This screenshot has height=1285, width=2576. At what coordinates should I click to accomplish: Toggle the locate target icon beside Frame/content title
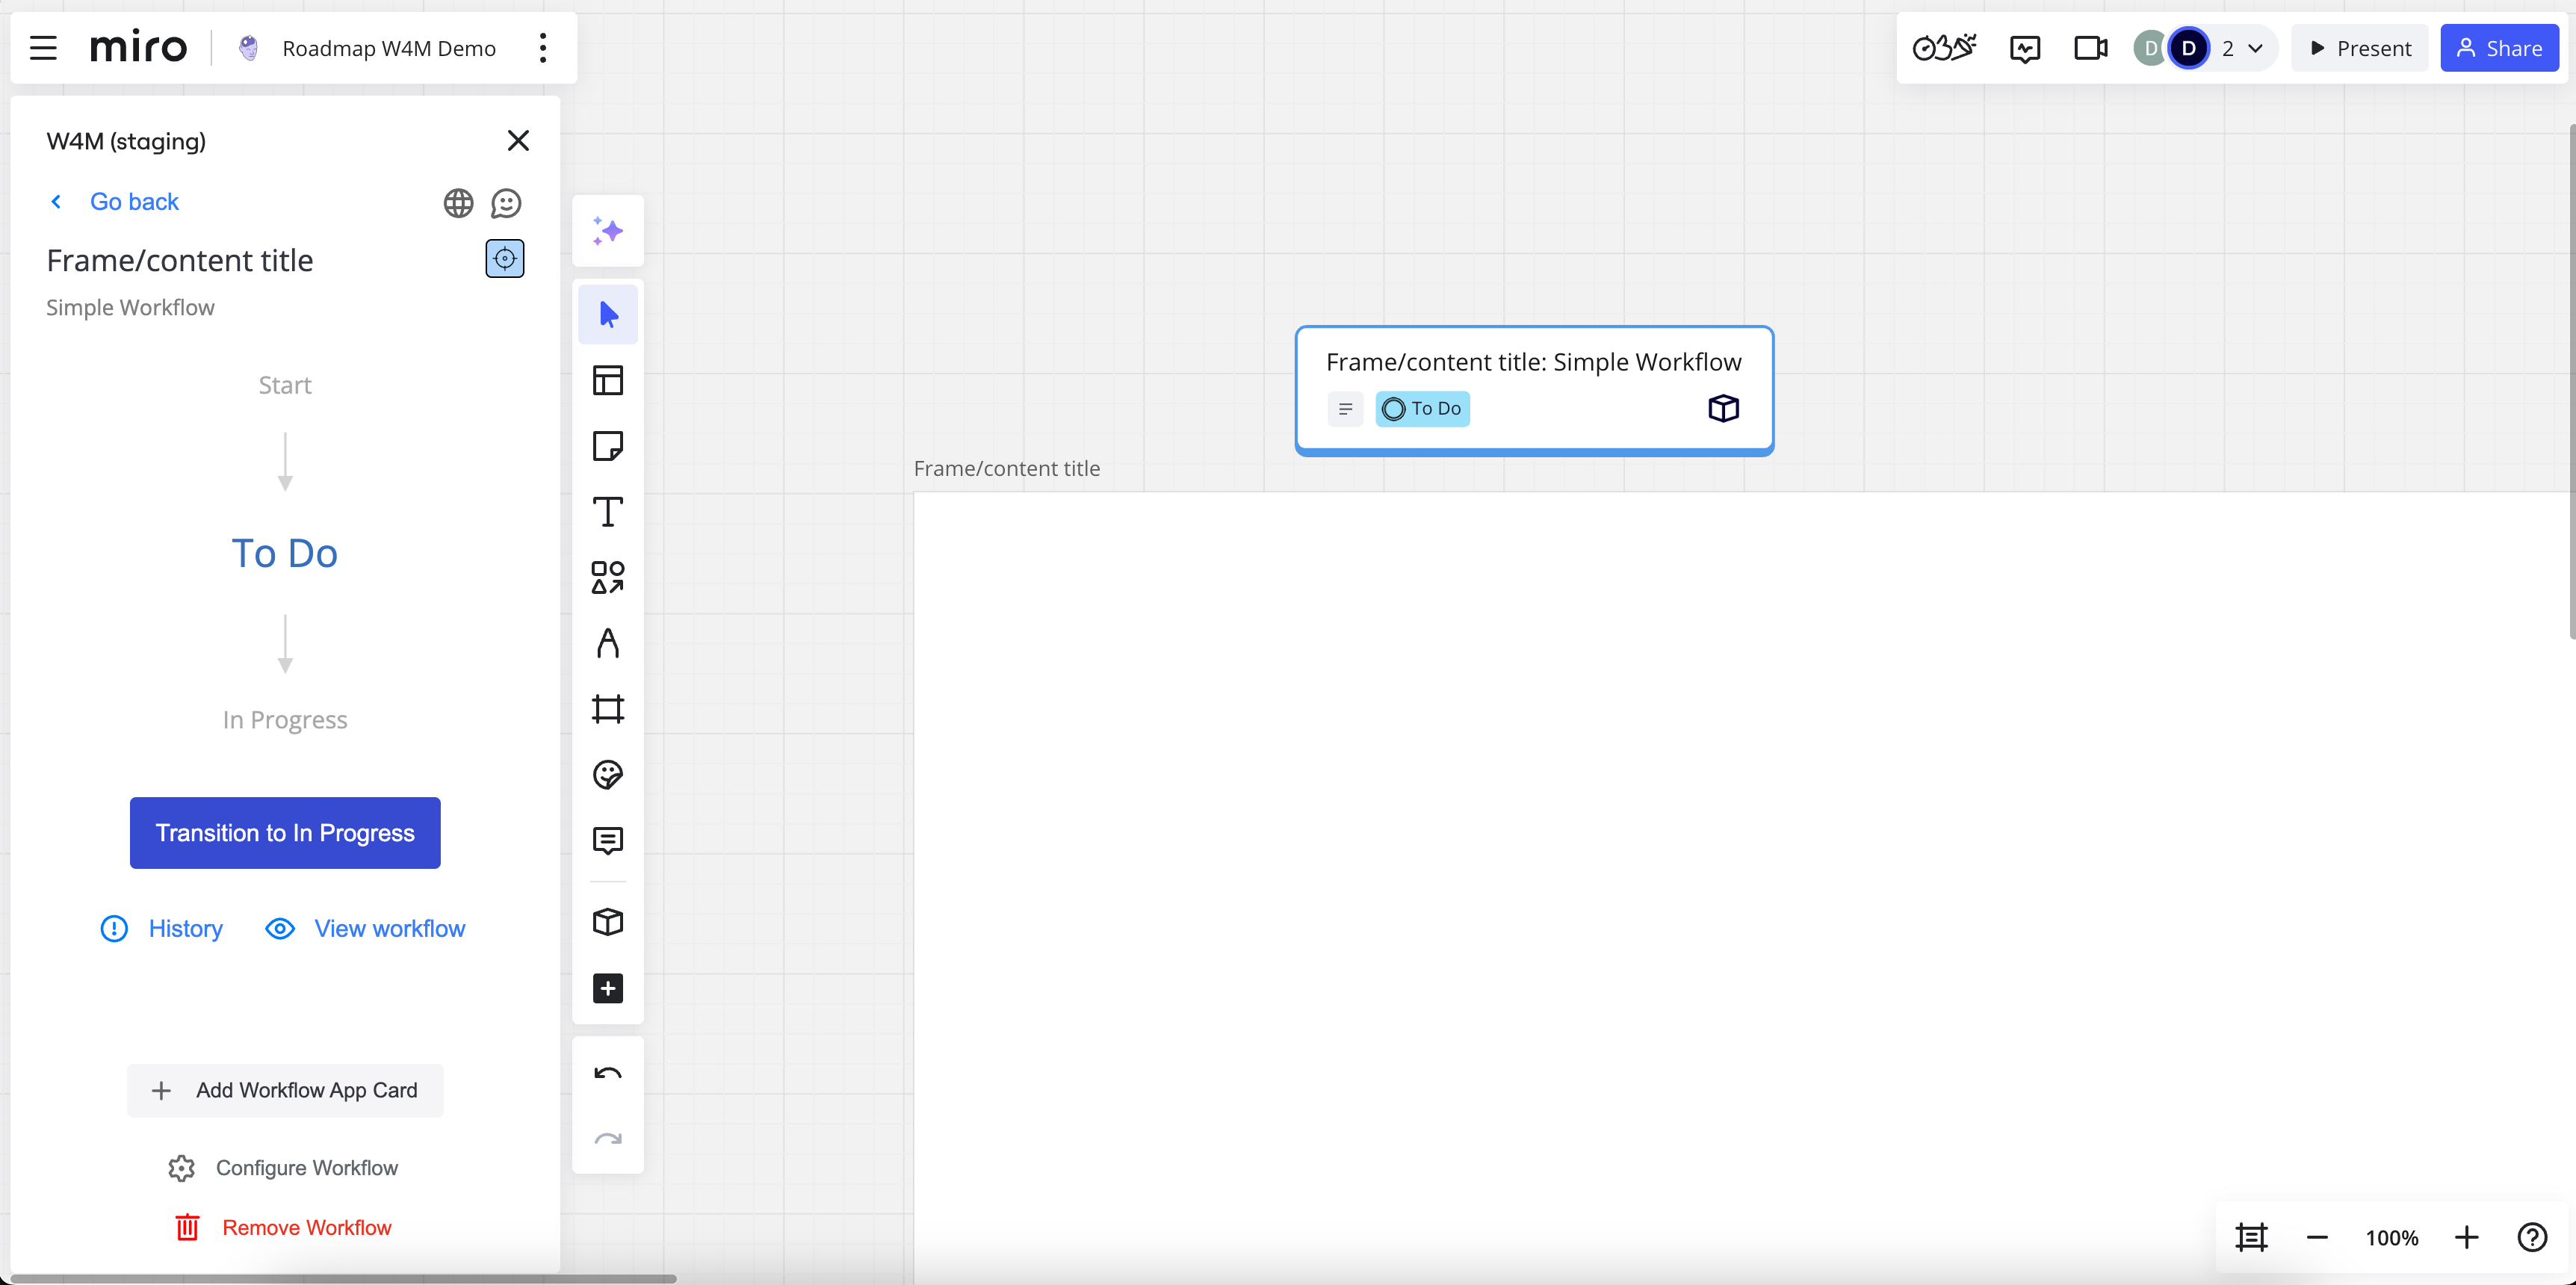(504, 258)
